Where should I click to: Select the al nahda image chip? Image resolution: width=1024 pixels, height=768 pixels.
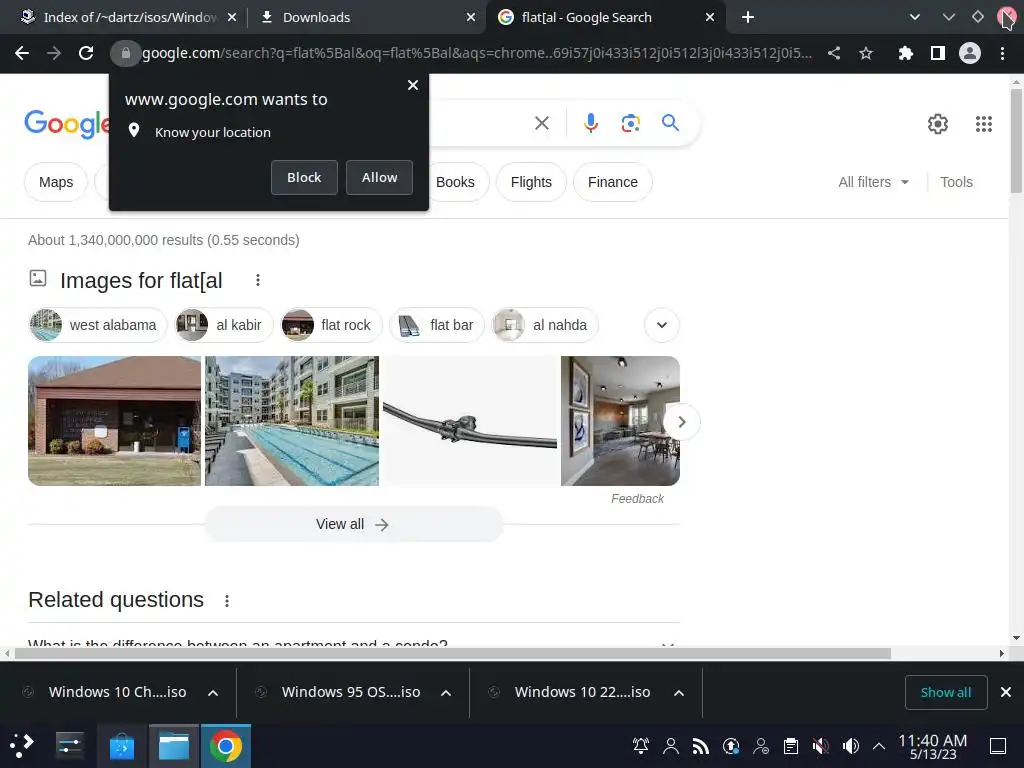(x=545, y=325)
